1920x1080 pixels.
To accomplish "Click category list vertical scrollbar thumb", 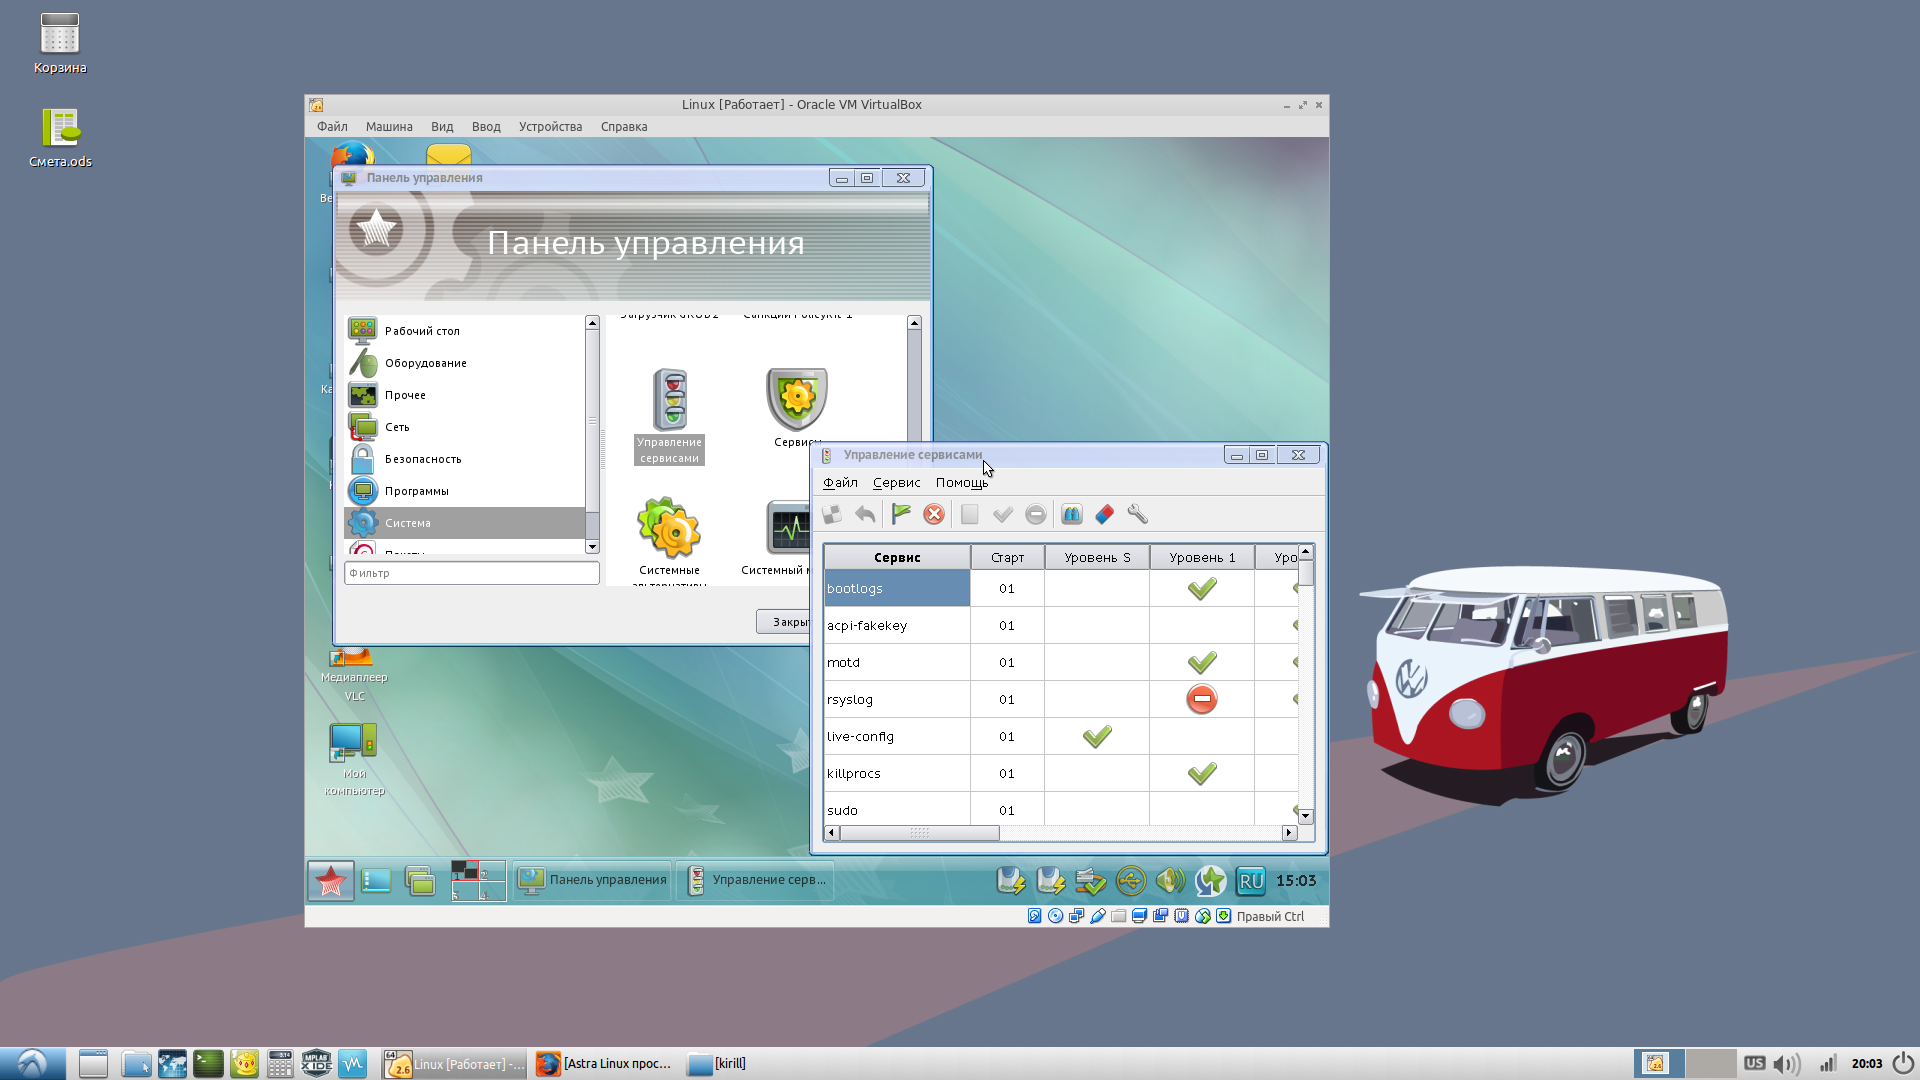I will (x=592, y=420).
